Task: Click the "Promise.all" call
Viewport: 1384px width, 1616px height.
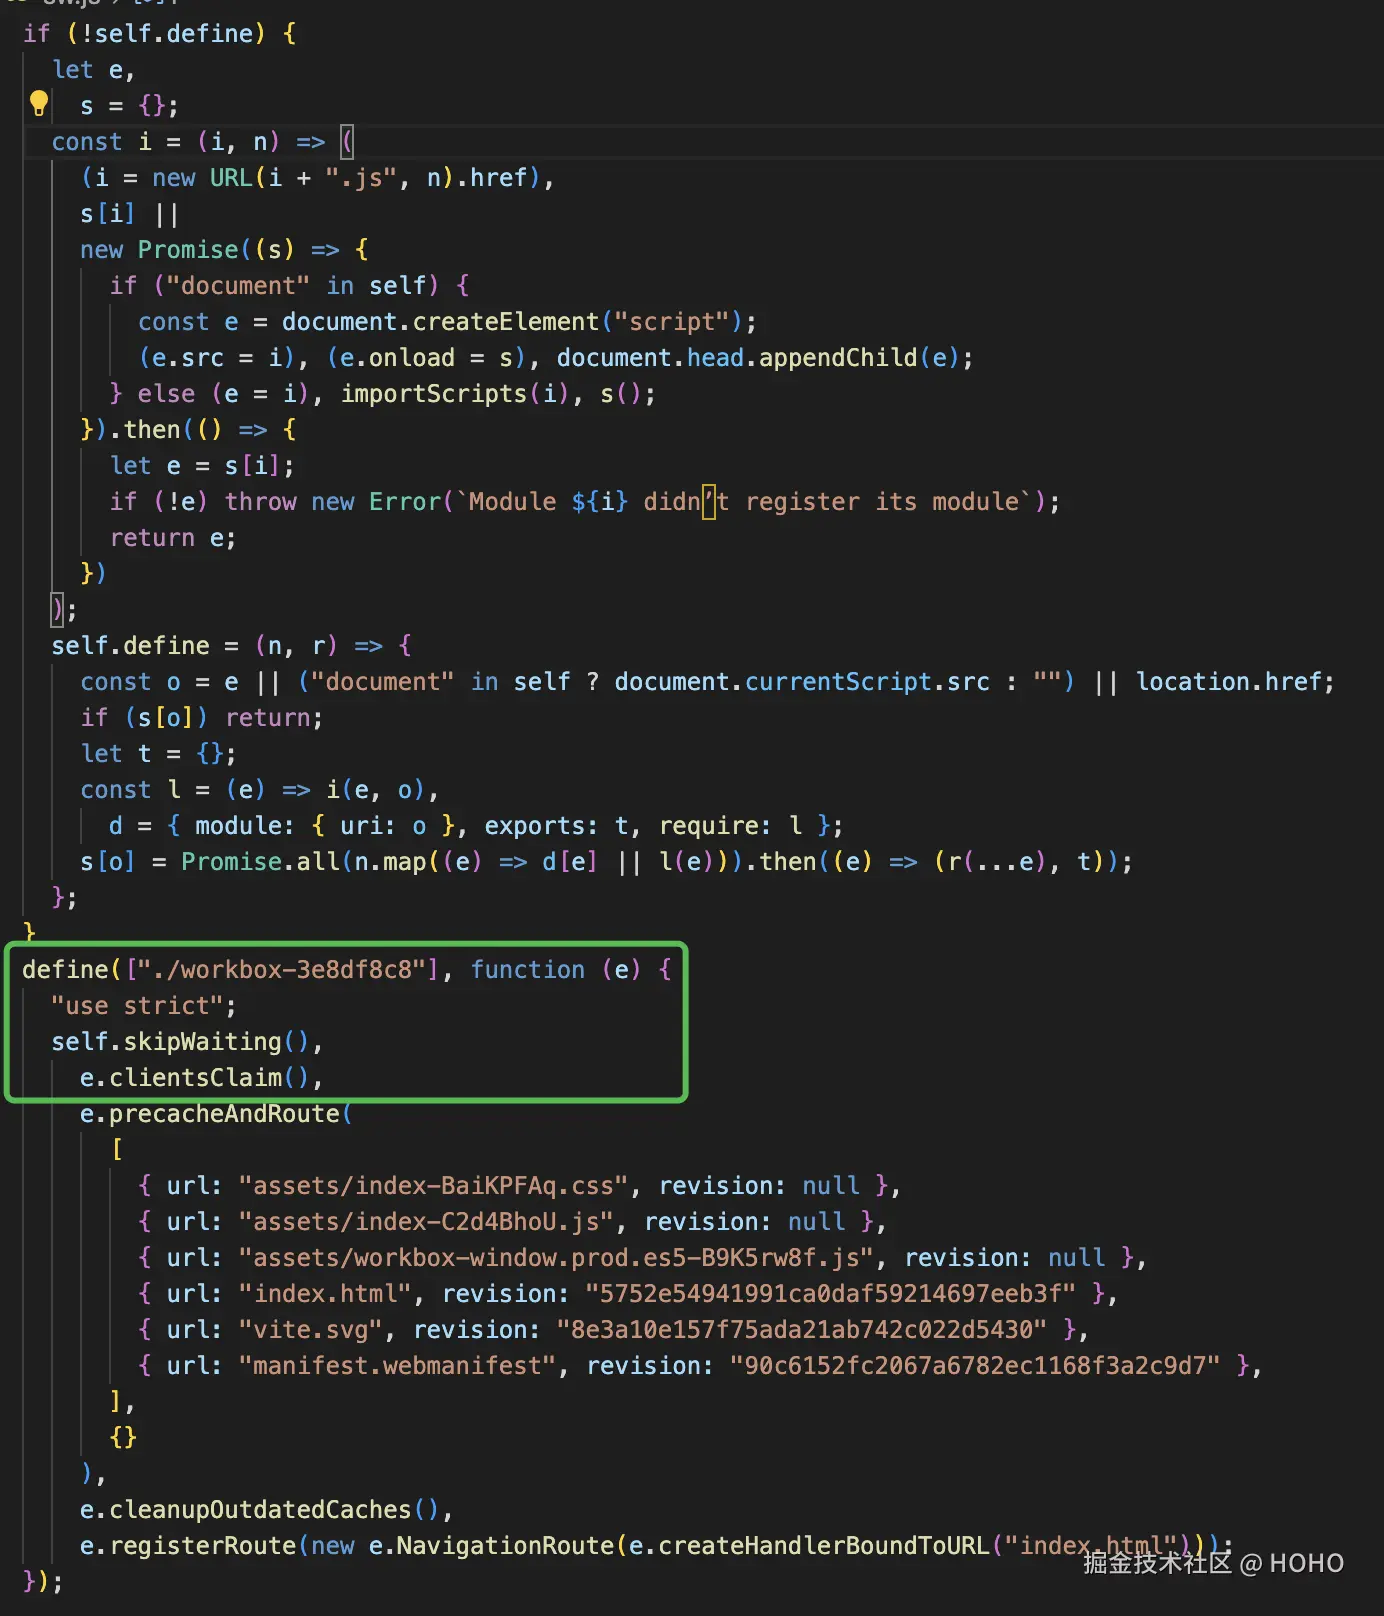Action: pos(260,862)
